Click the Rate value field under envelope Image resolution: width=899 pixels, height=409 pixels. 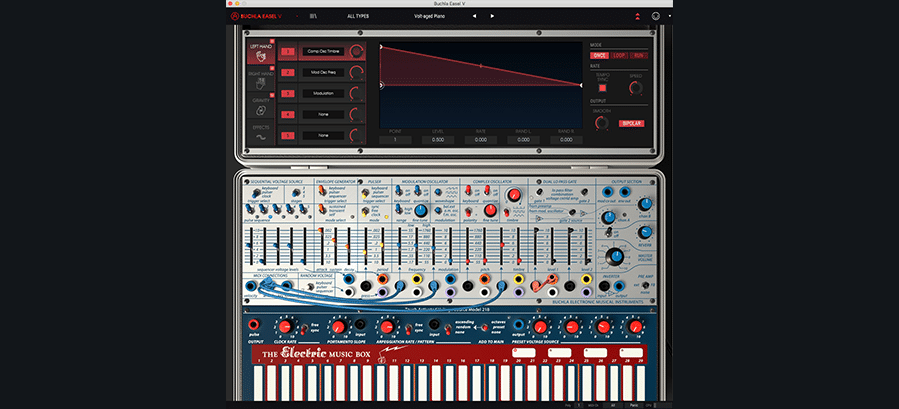click(x=480, y=139)
